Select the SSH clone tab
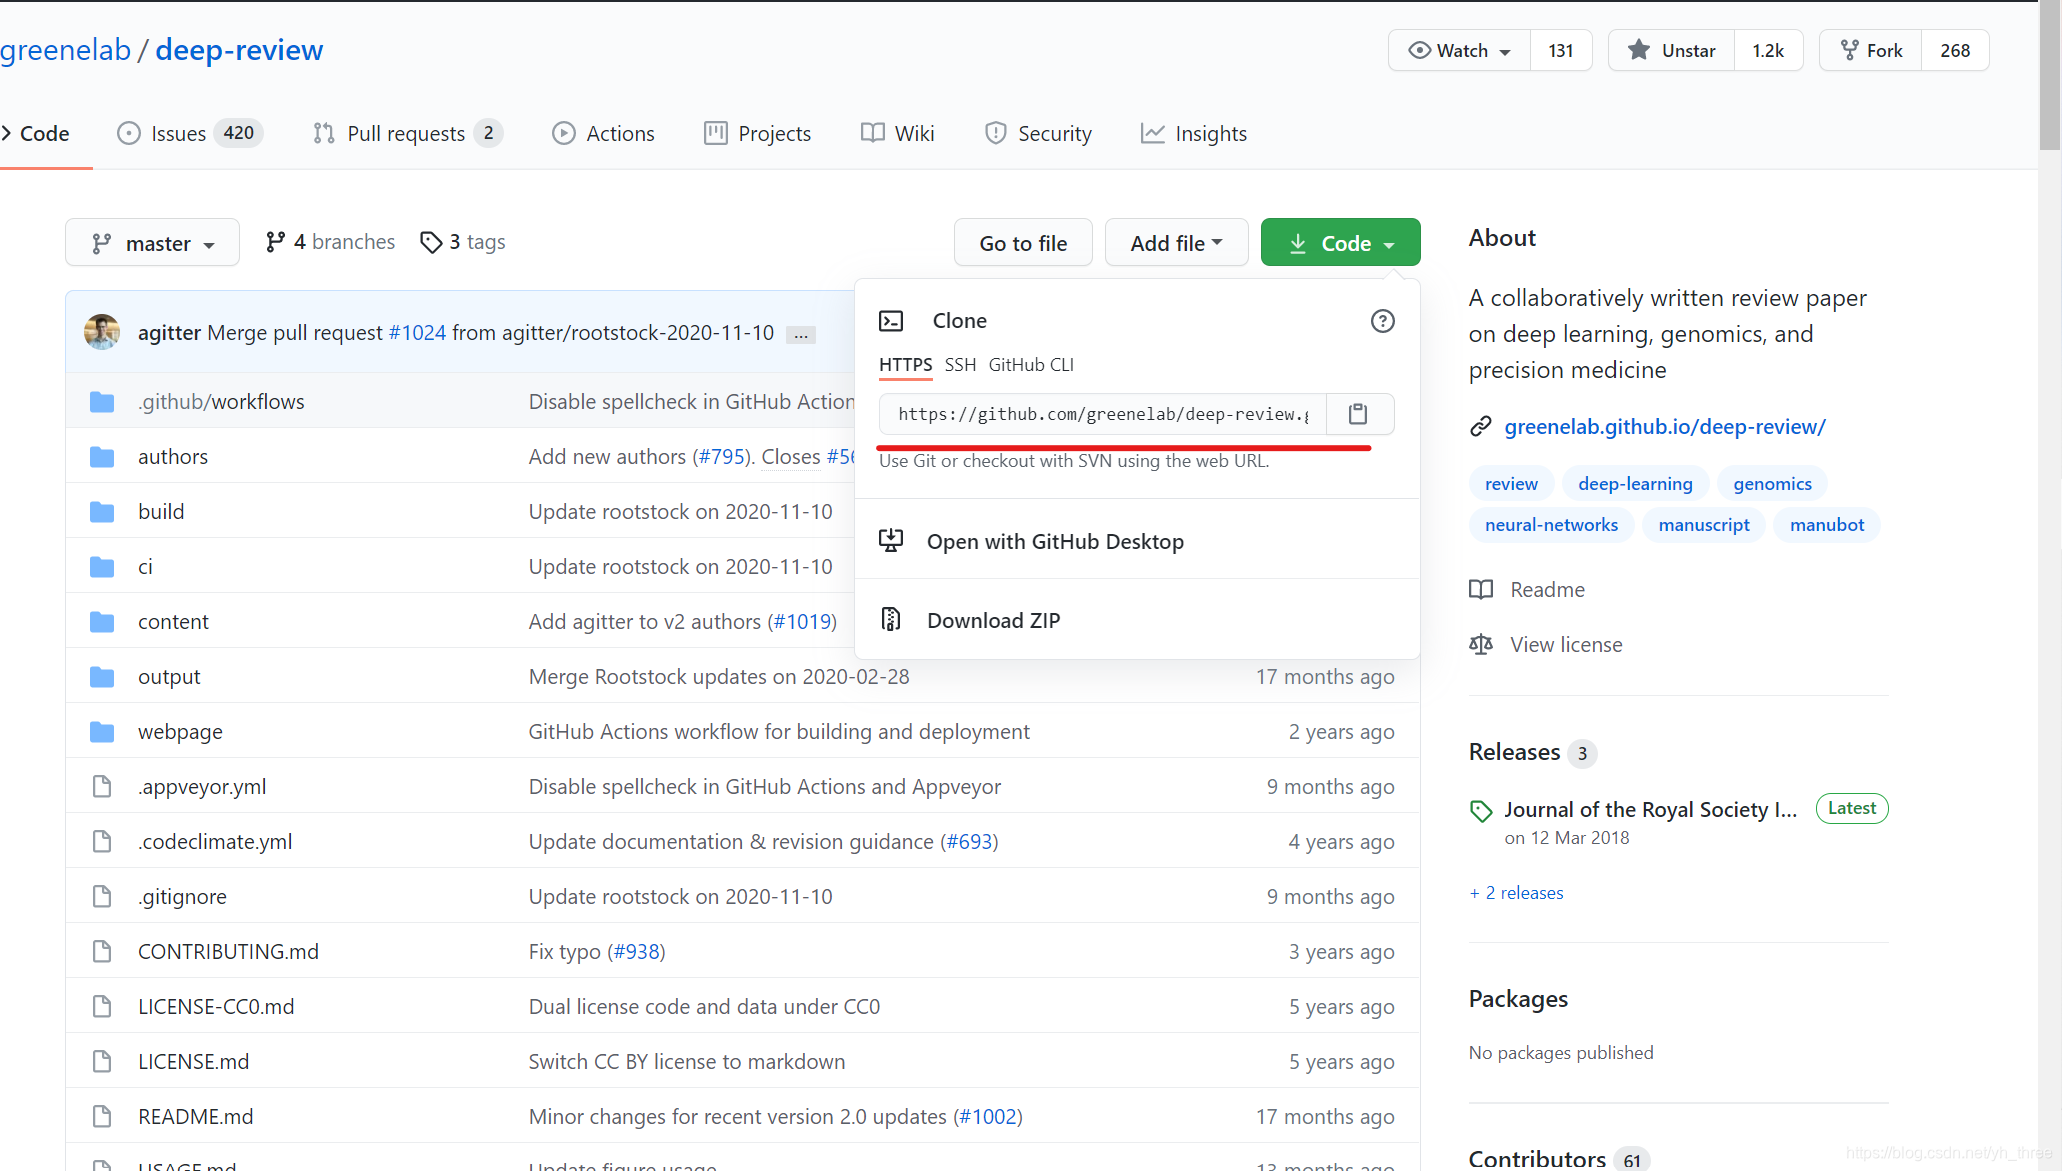 [x=960, y=365]
